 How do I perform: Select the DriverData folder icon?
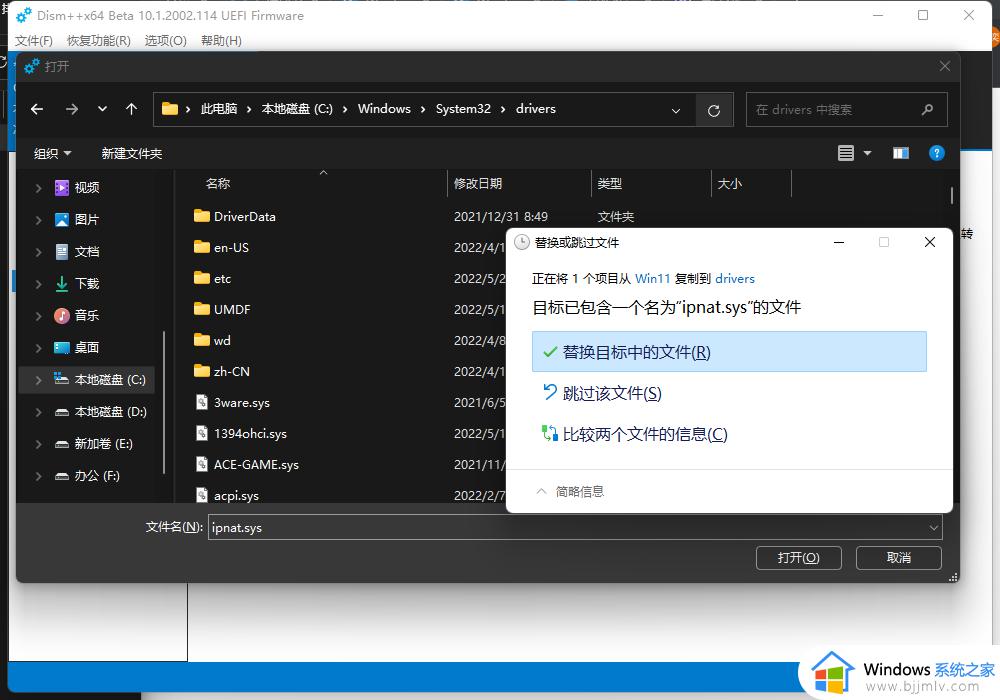202,216
